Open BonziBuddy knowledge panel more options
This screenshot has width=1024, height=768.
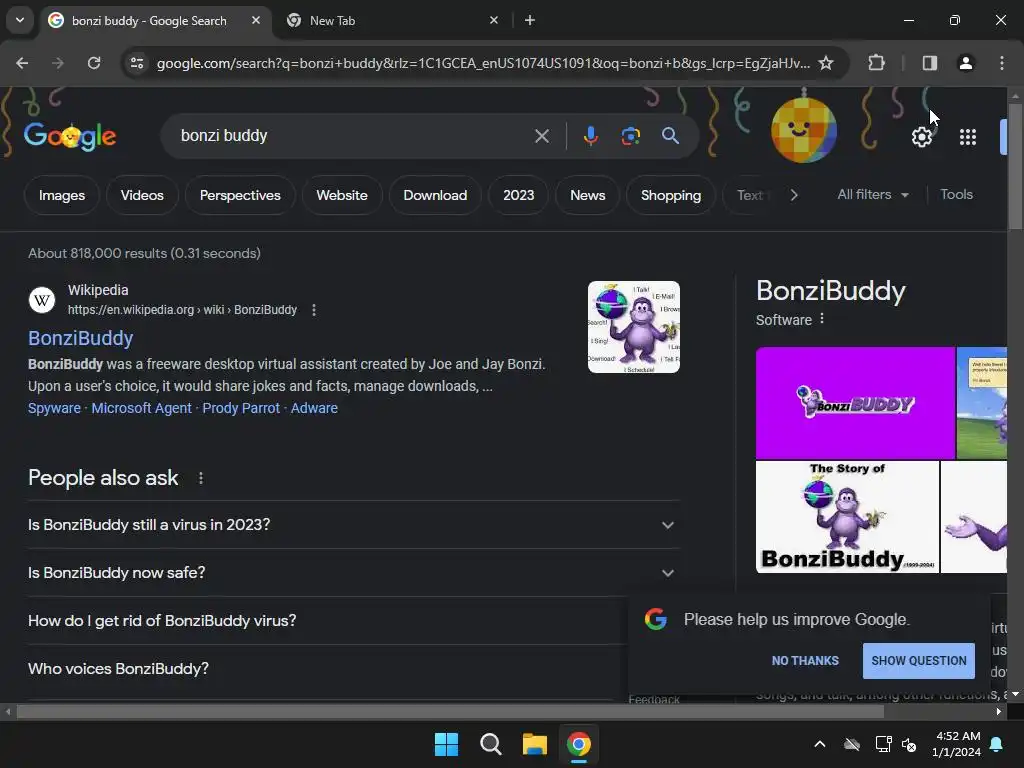point(822,319)
